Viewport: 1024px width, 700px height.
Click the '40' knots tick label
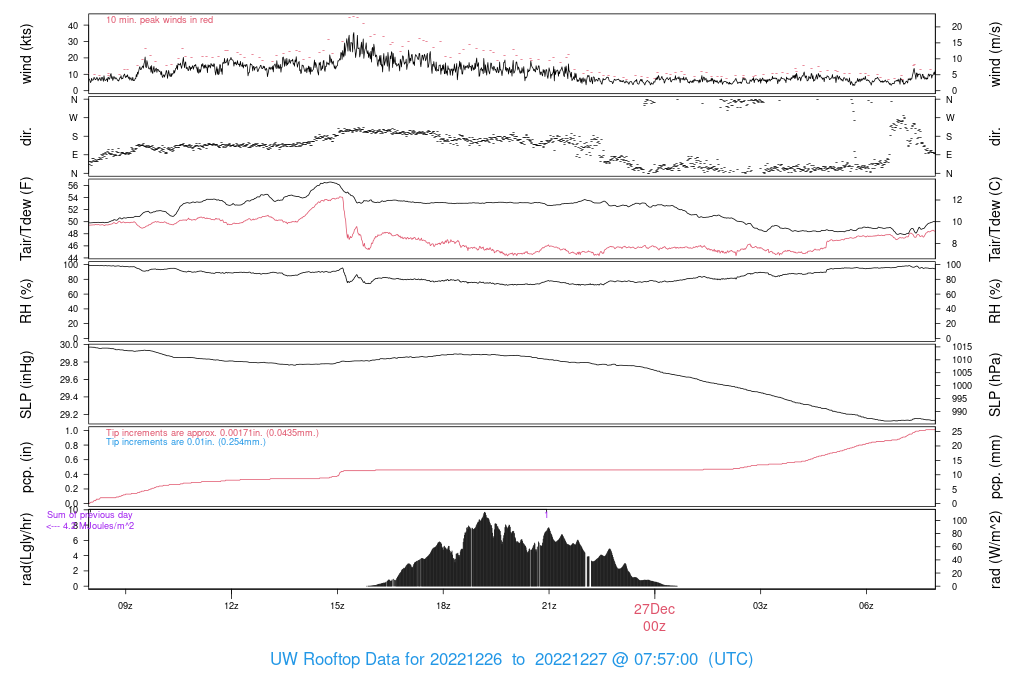(x=72, y=25)
